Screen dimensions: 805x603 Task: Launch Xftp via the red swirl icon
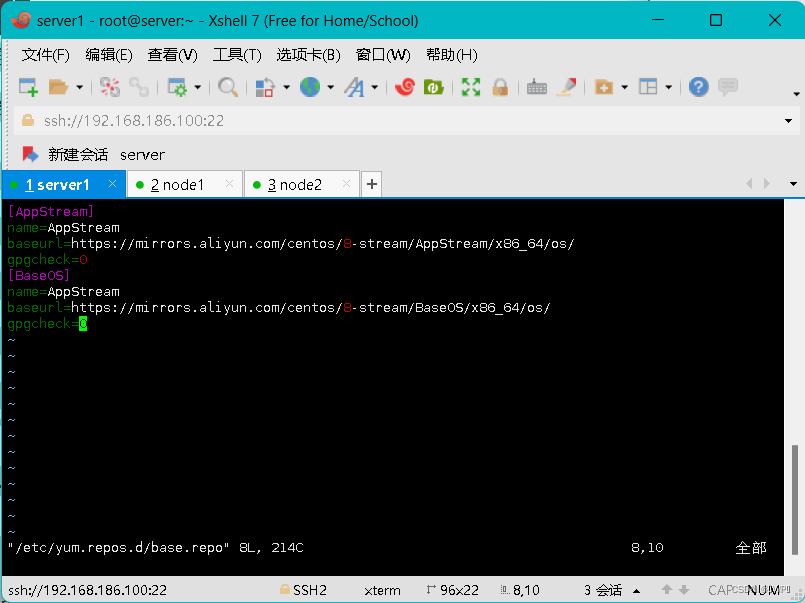tap(405, 87)
